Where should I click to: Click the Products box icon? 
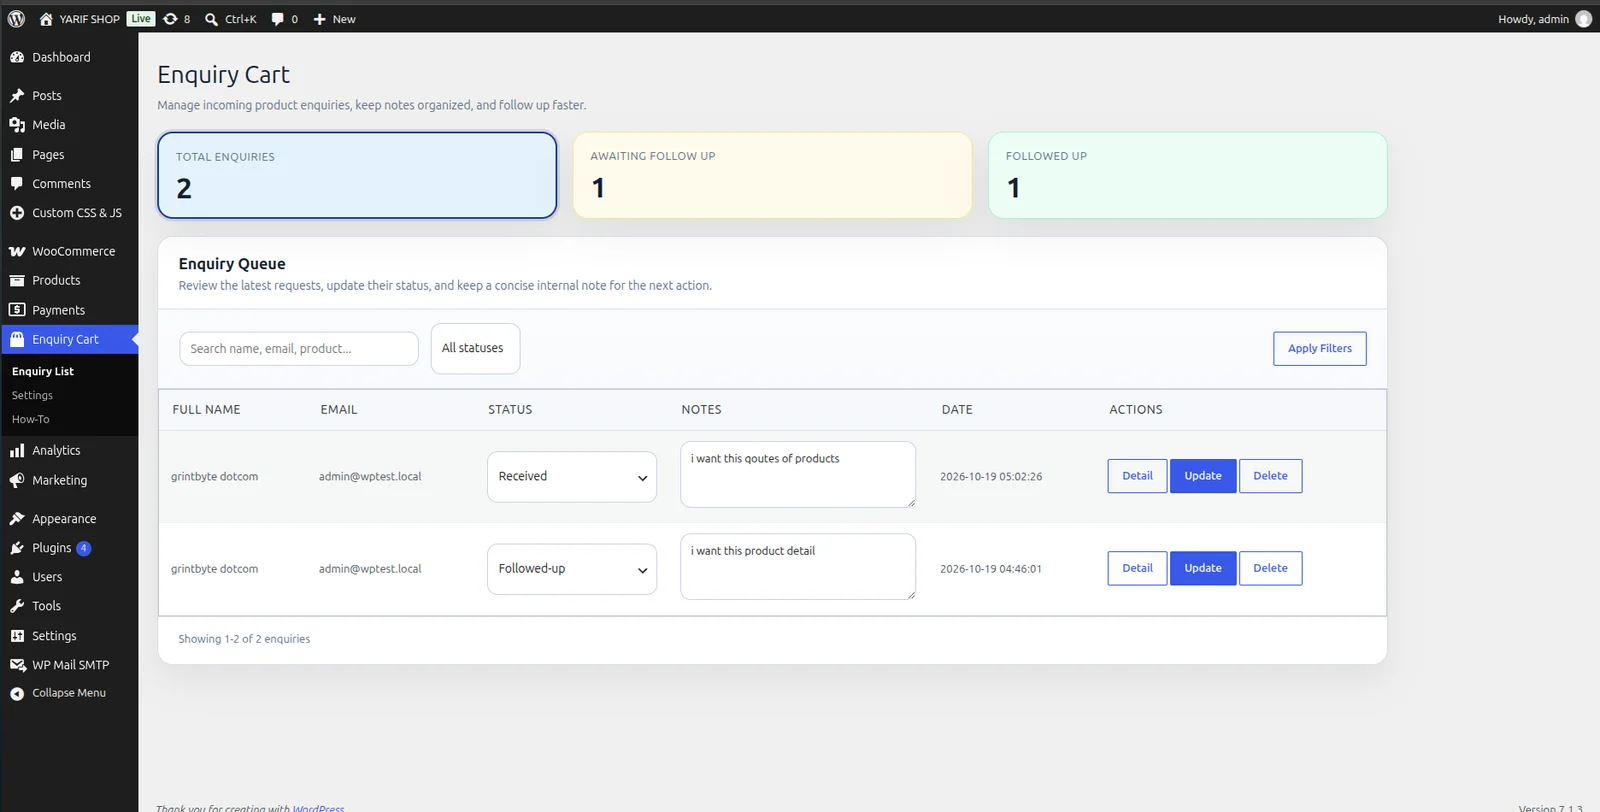pyautogui.click(x=17, y=281)
